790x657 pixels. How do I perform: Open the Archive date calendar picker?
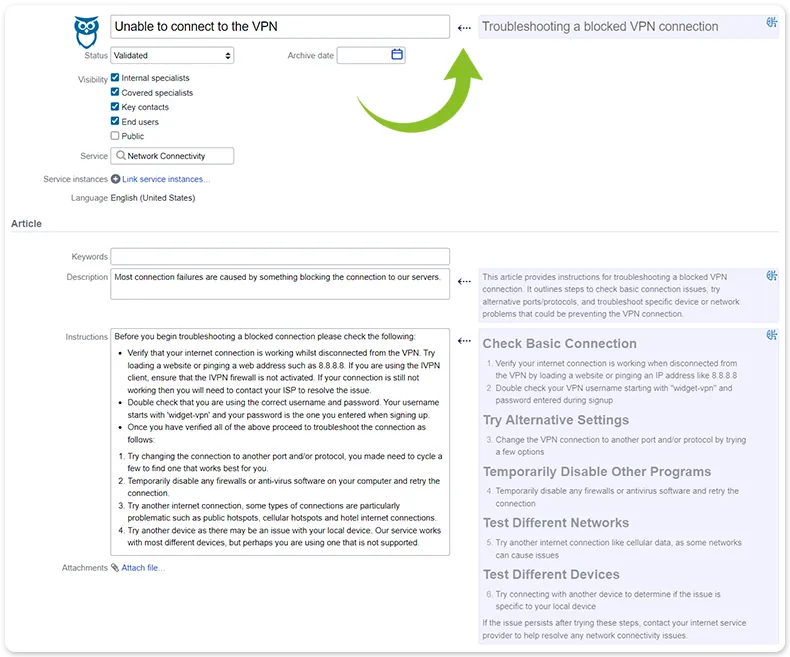[x=397, y=54]
